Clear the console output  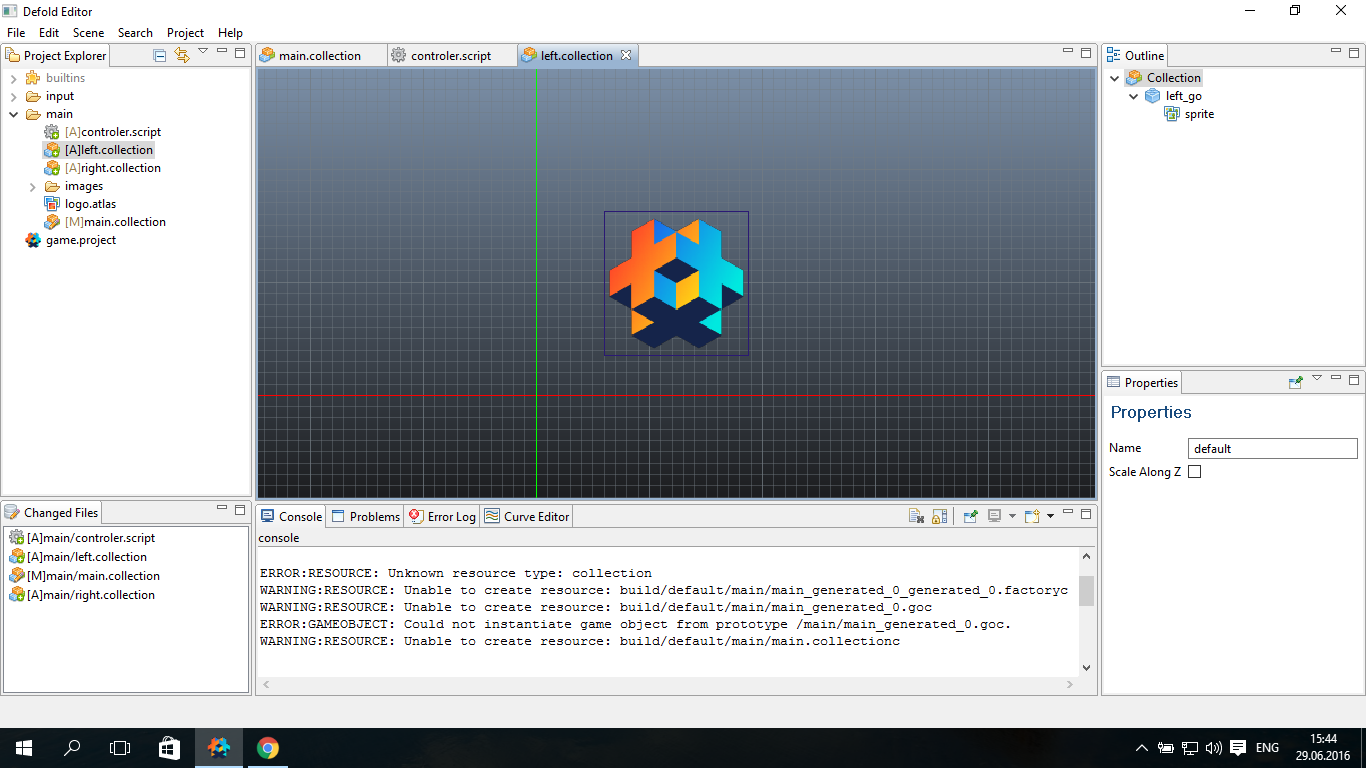[x=916, y=516]
